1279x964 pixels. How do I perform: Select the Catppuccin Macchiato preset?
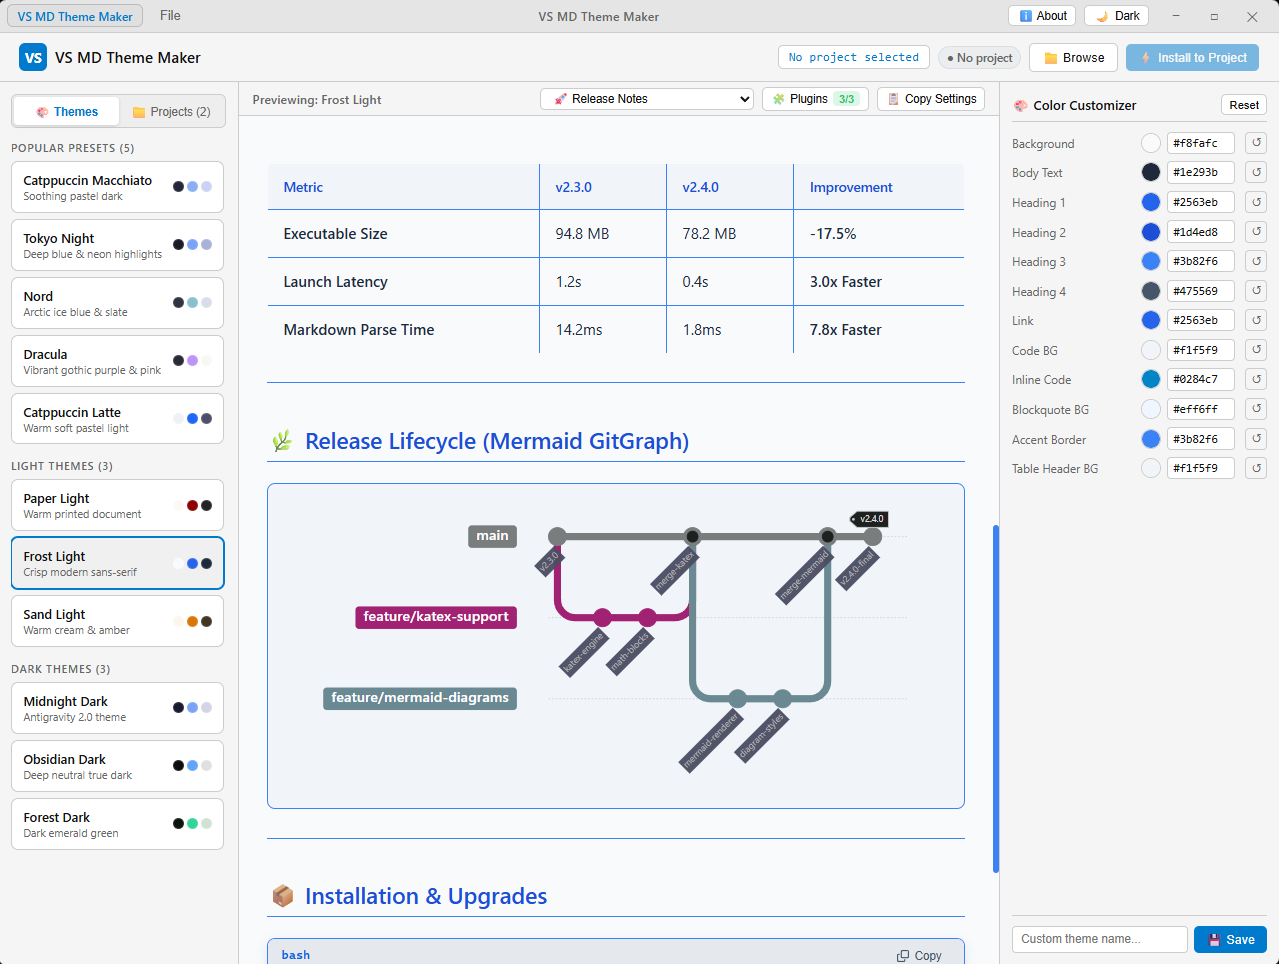click(117, 187)
